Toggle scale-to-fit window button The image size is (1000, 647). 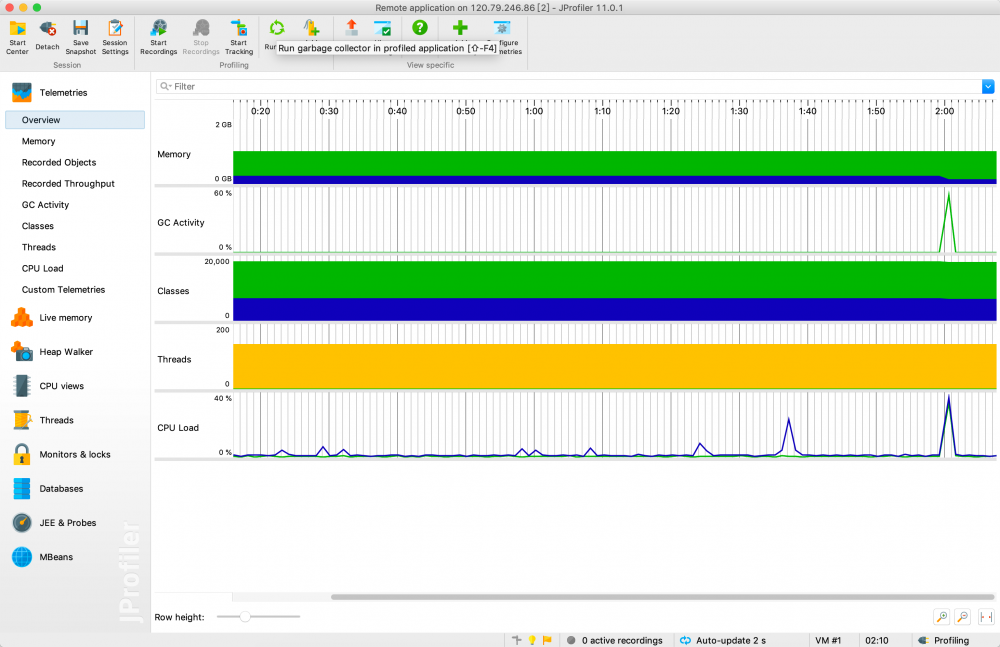click(986, 617)
